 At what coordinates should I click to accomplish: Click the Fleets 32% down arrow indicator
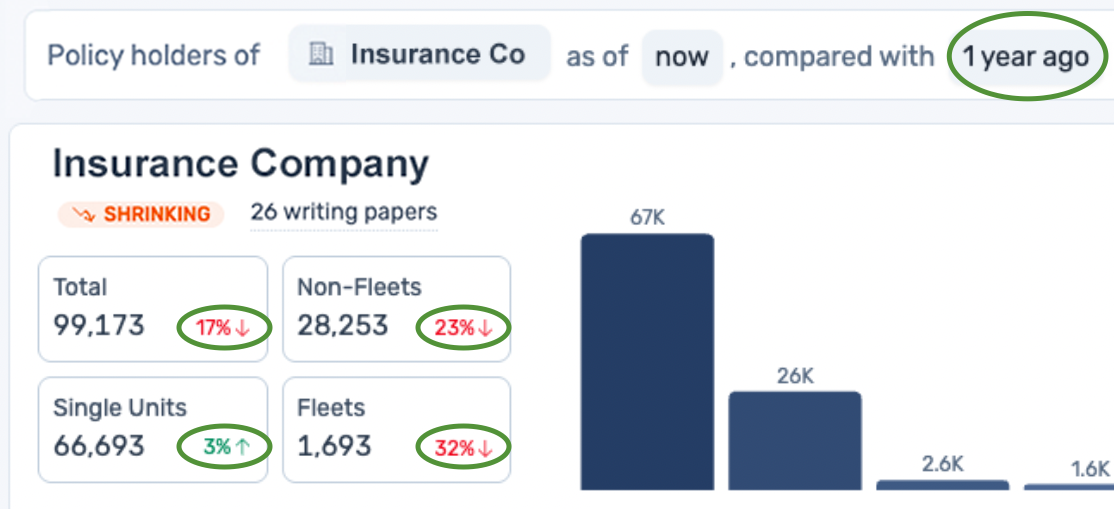tap(486, 449)
